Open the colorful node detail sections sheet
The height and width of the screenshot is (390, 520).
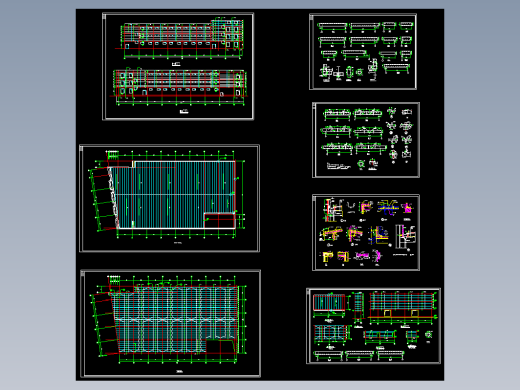pyautogui.click(x=366, y=232)
